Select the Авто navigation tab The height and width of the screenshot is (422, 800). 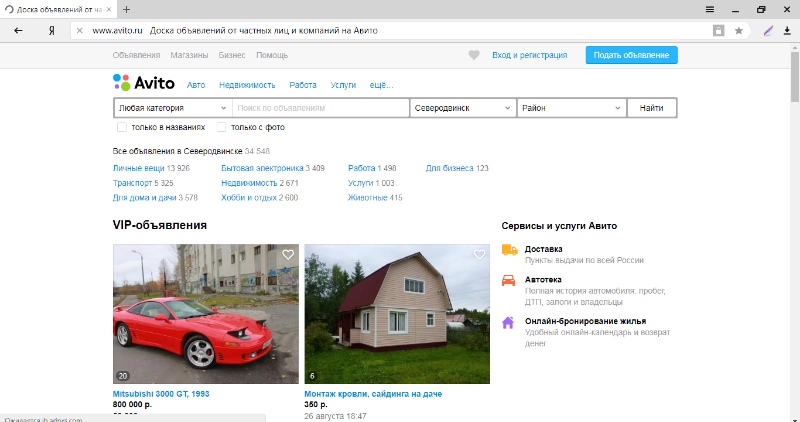coord(196,85)
